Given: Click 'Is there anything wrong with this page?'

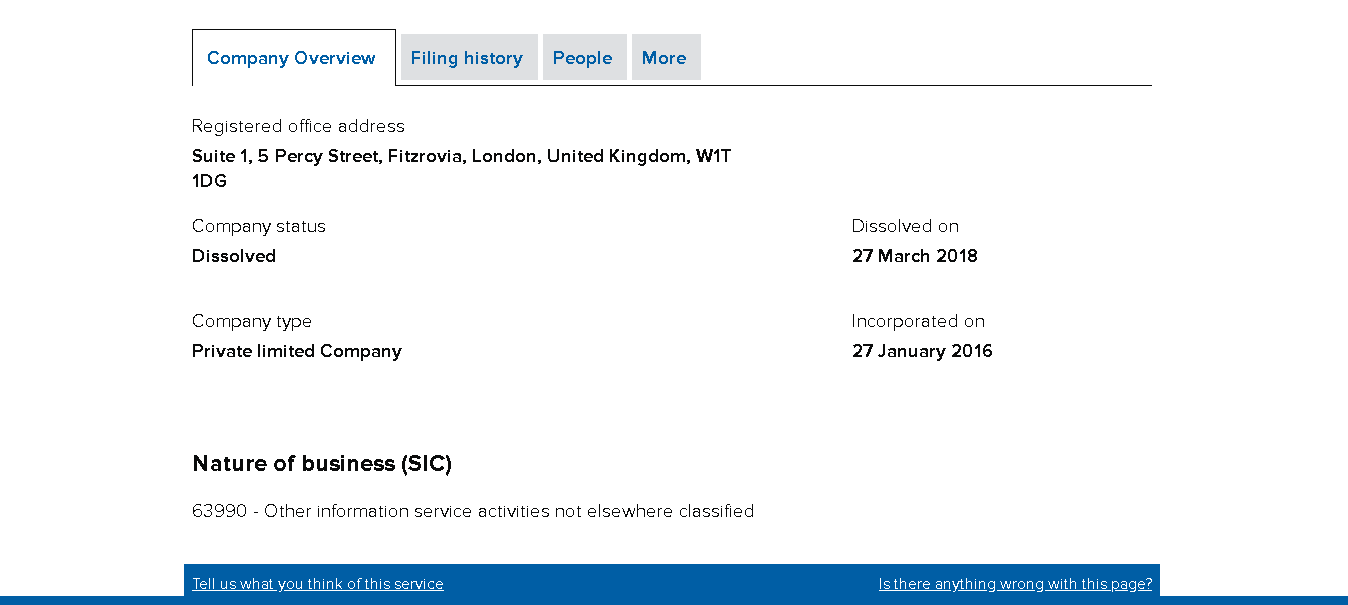Looking at the screenshot, I should pyautogui.click(x=1015, y=584).
